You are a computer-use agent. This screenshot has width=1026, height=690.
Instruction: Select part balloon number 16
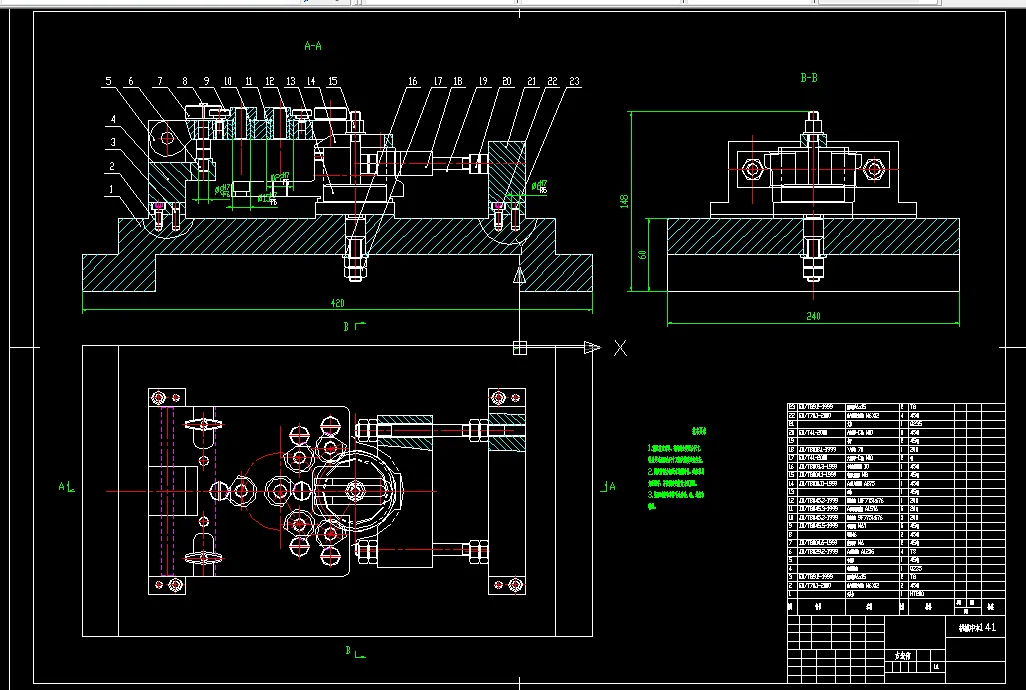click(x=413, y=81)
